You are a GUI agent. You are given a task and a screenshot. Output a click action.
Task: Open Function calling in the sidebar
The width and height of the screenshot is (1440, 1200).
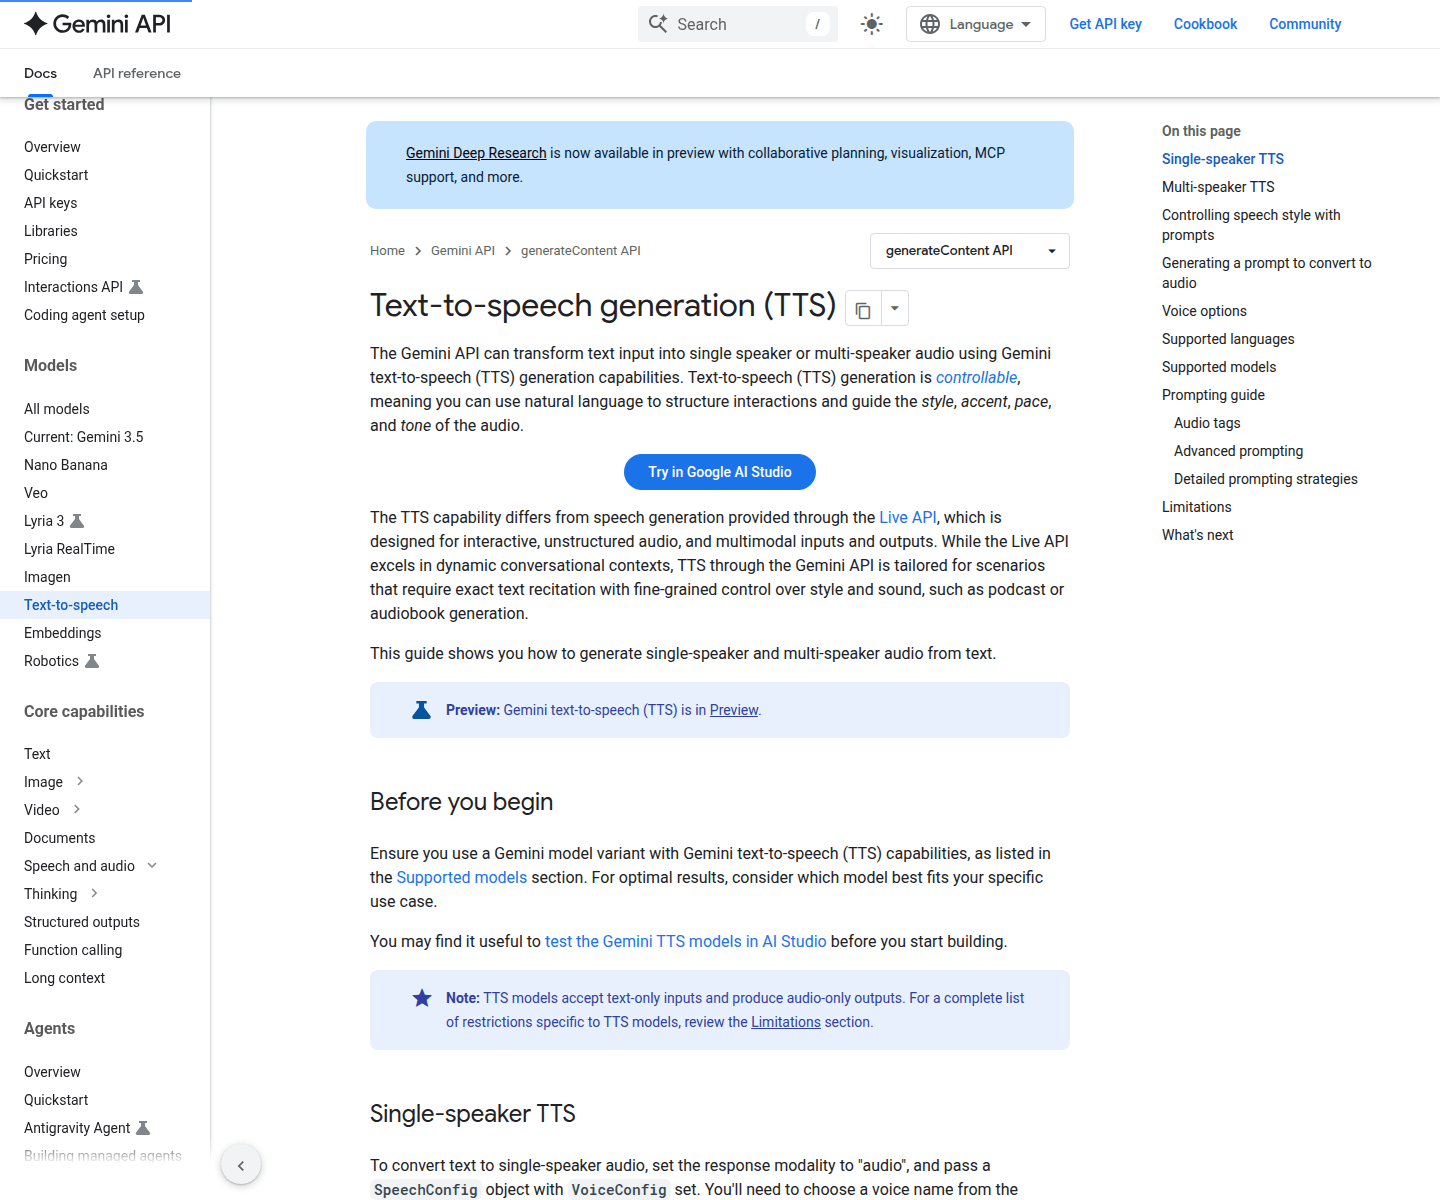tap(73, 950)
